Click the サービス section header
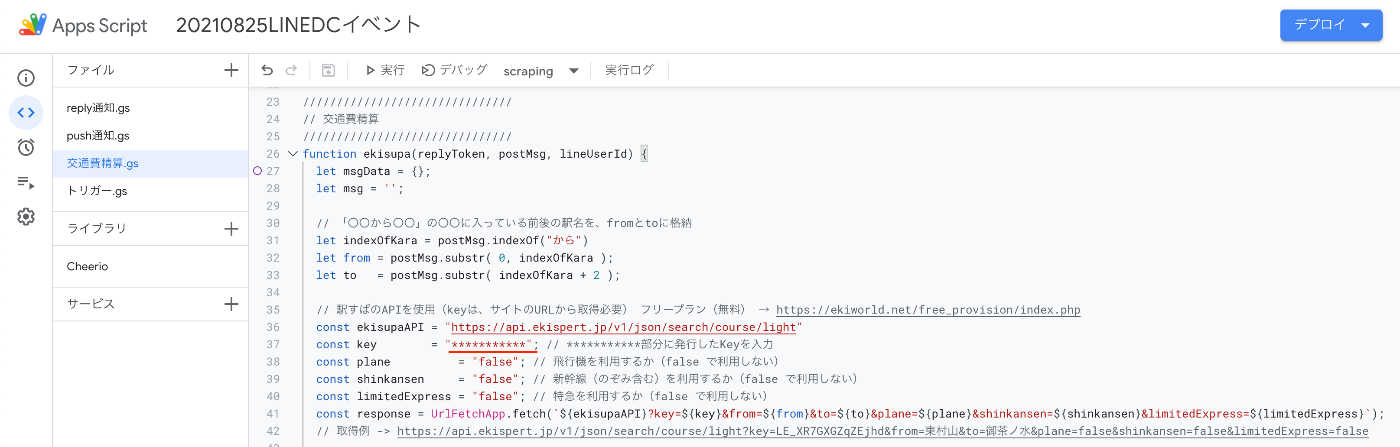Screen dimensions: 1400x447 91,304
